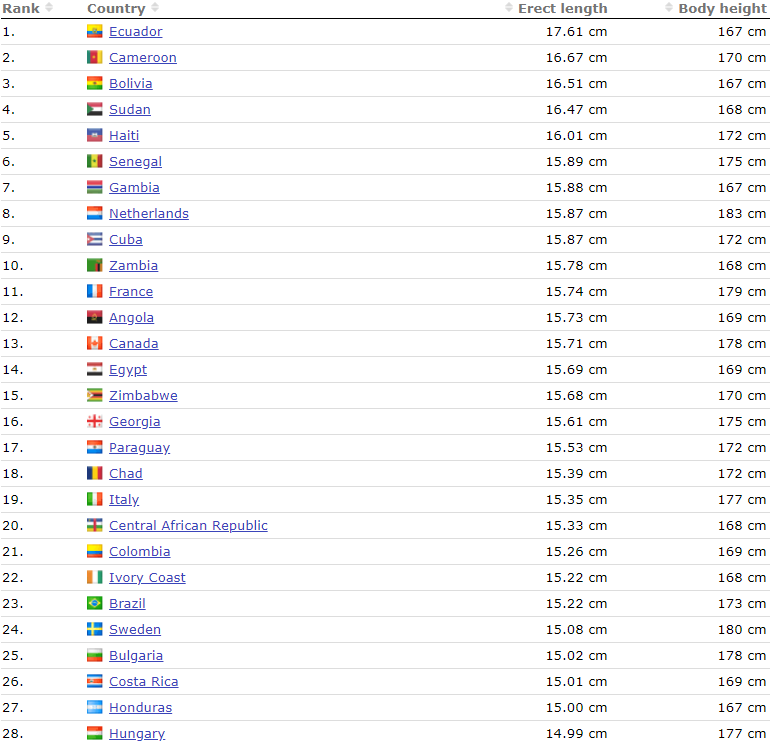Viewport: 770px width, 744px height.
Task: Click the Italy flag icon
Action: pyautogui.click(x=95, y=500)
